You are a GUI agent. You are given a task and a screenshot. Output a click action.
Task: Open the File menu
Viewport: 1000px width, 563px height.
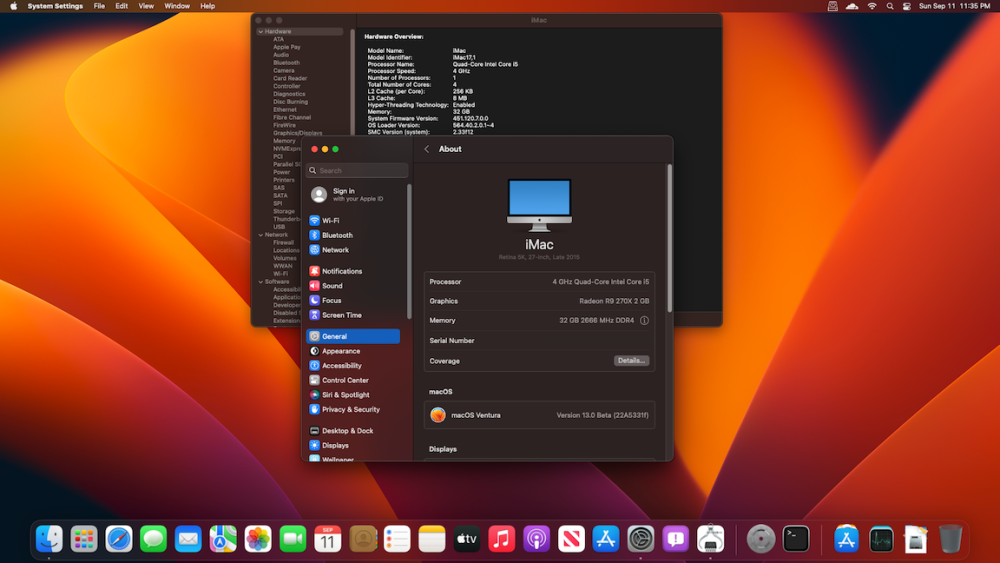[x=99, y=6]
